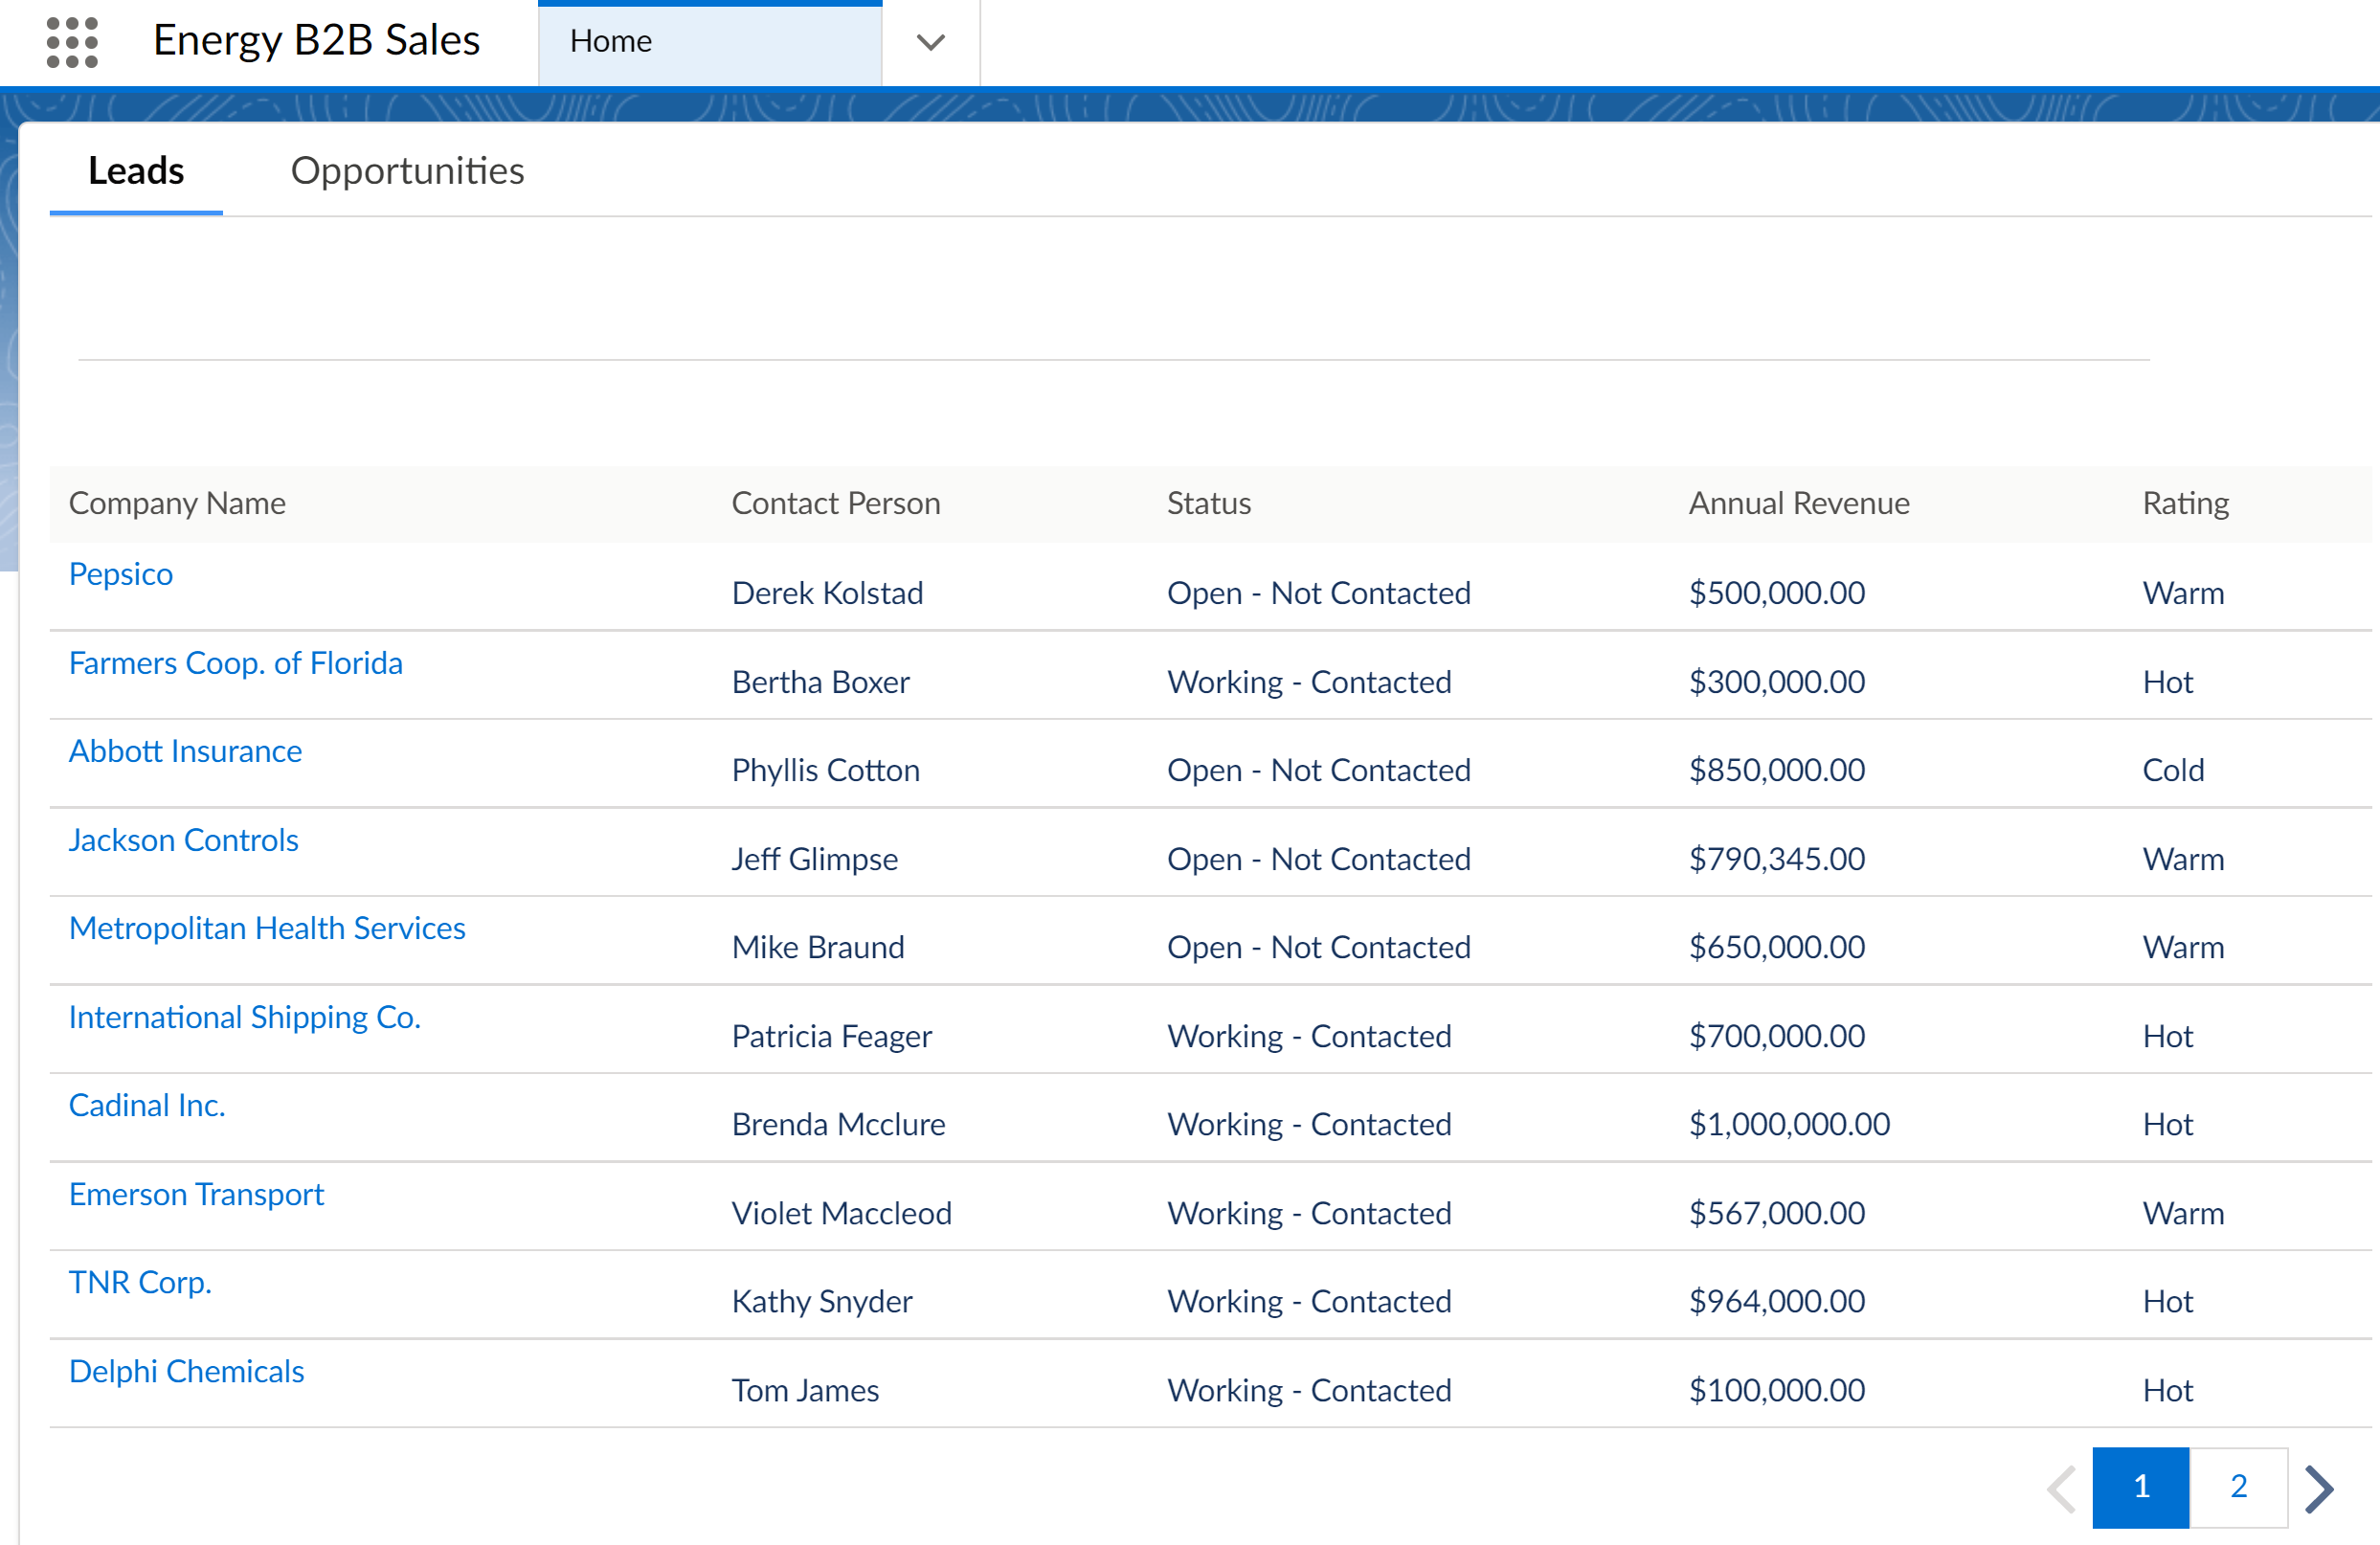Open the Delphi Chemicals lead

[187, 1371]
